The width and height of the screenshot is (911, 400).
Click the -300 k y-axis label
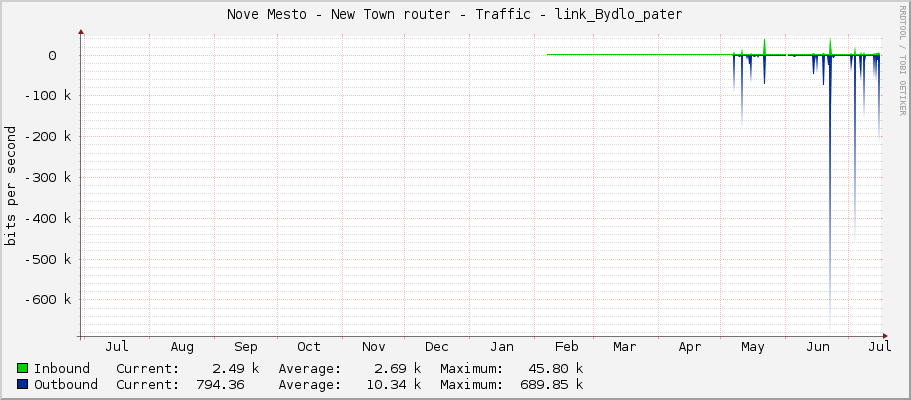click(48, 177)
